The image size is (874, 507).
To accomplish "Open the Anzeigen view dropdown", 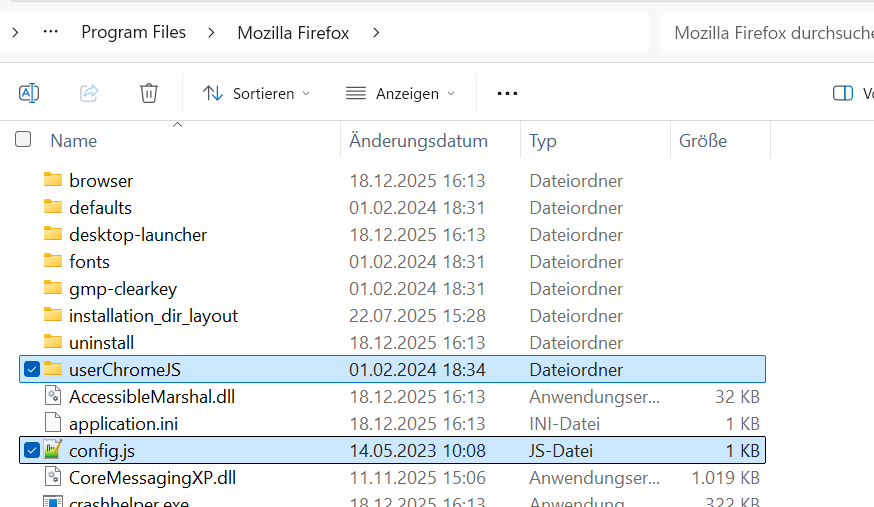I will [x=400, y=93].
